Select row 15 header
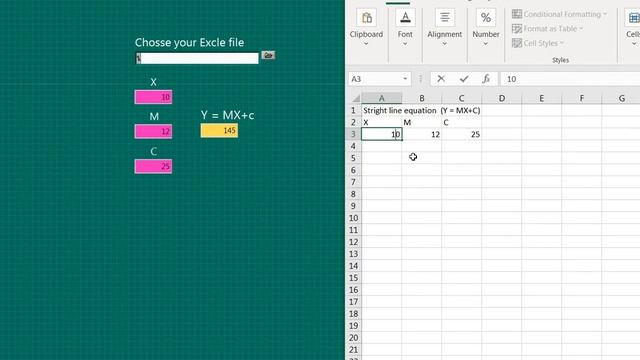Screen dimensions: 640x360 click(x=353, y=278)
